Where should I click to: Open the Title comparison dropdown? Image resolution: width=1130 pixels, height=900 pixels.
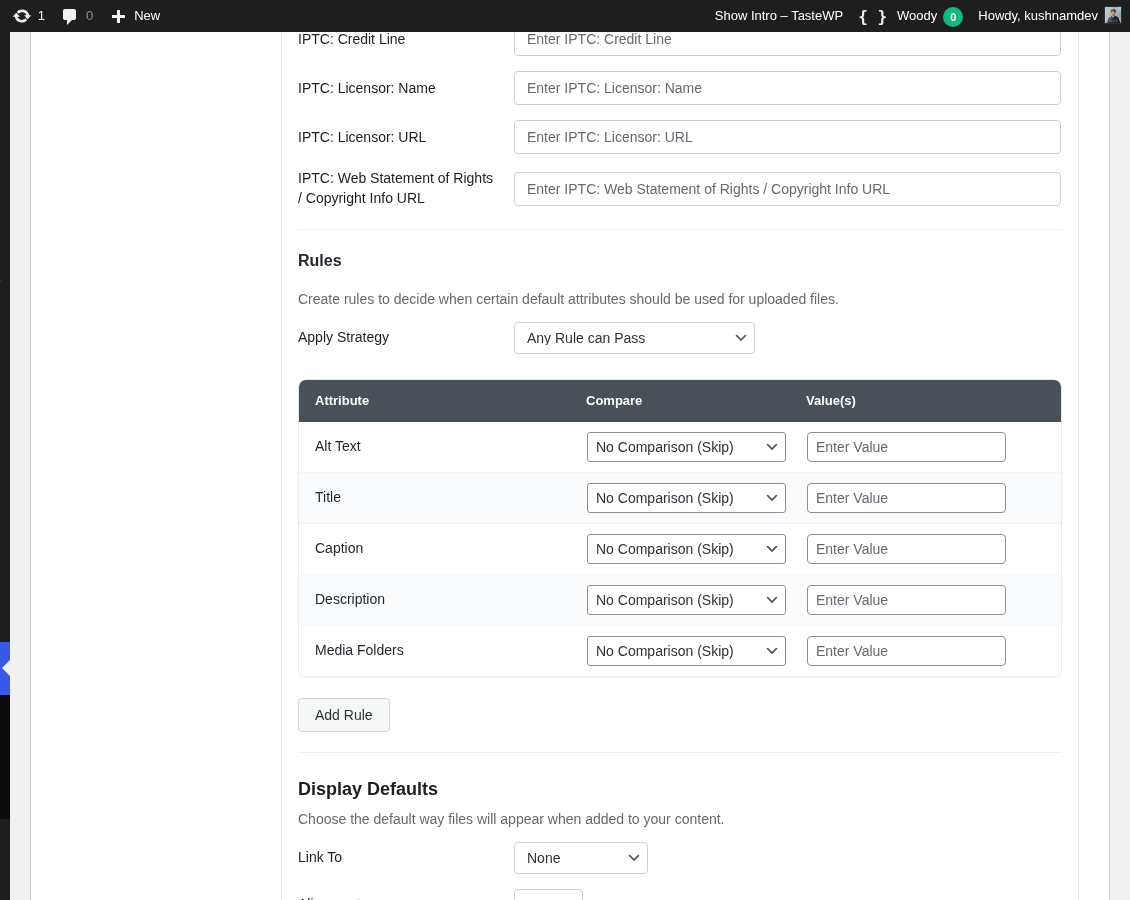[686, 498]
